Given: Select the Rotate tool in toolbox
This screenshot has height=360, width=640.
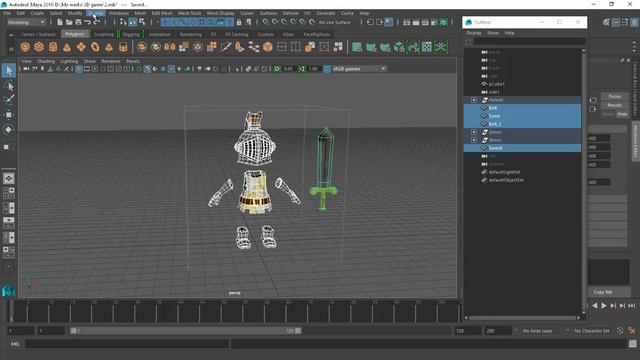Looking at the screenshot, I should tap(9, 129).
